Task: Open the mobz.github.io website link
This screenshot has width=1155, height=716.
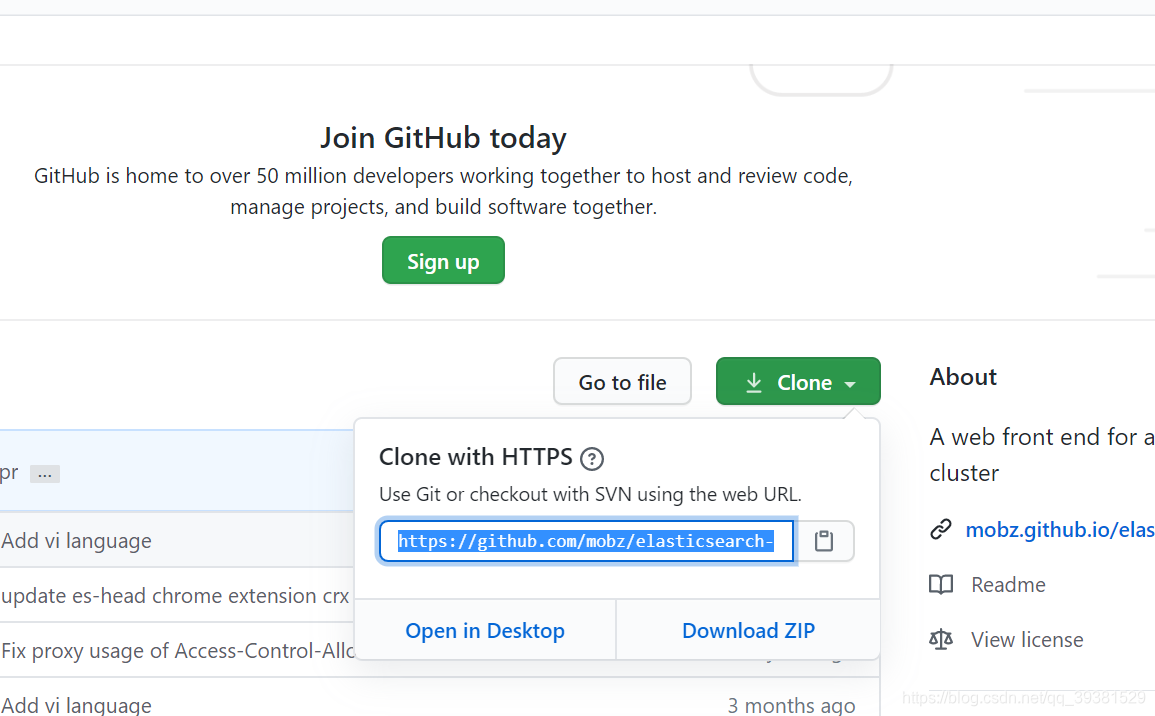Action: (x=1060, y=530)
